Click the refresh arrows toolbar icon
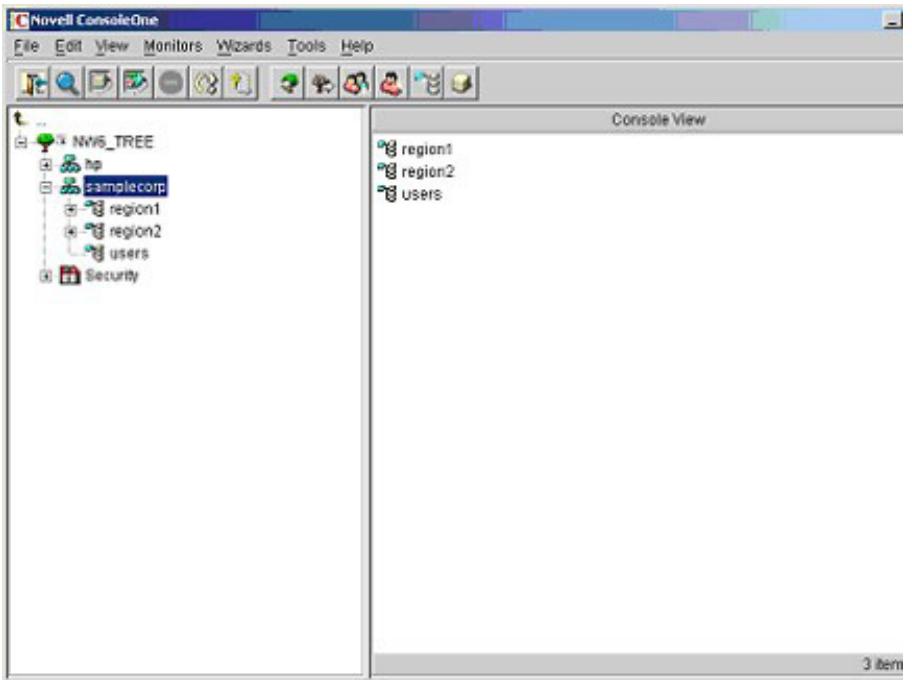Screen dimensions: 912x681 (x=206, y=83)
